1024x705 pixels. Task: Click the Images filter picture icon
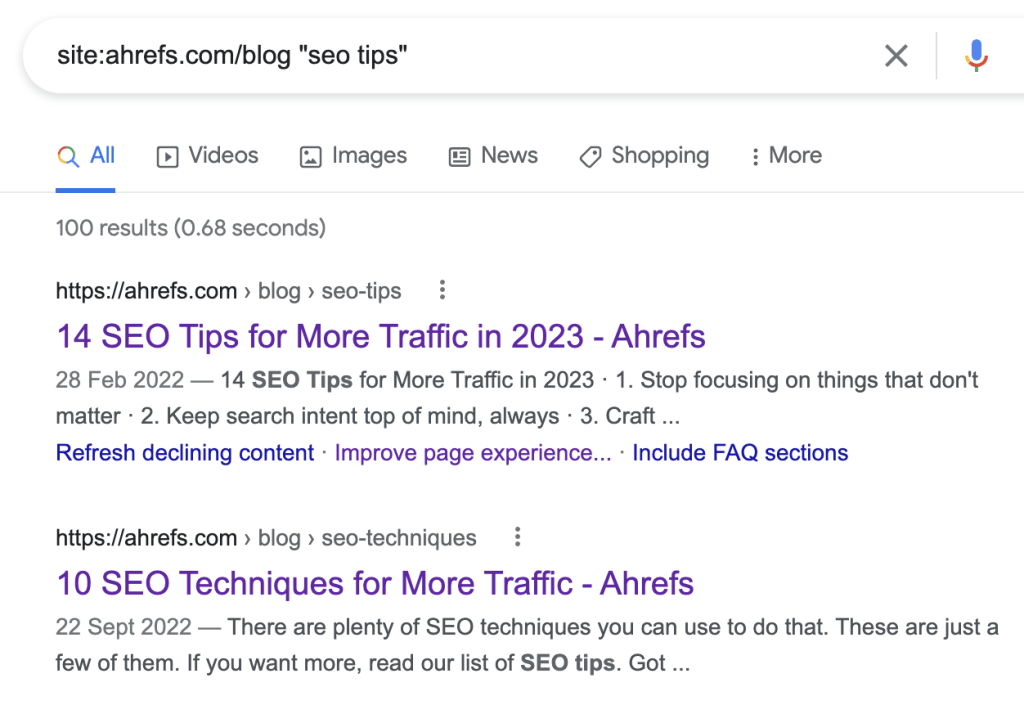(313, 156)
